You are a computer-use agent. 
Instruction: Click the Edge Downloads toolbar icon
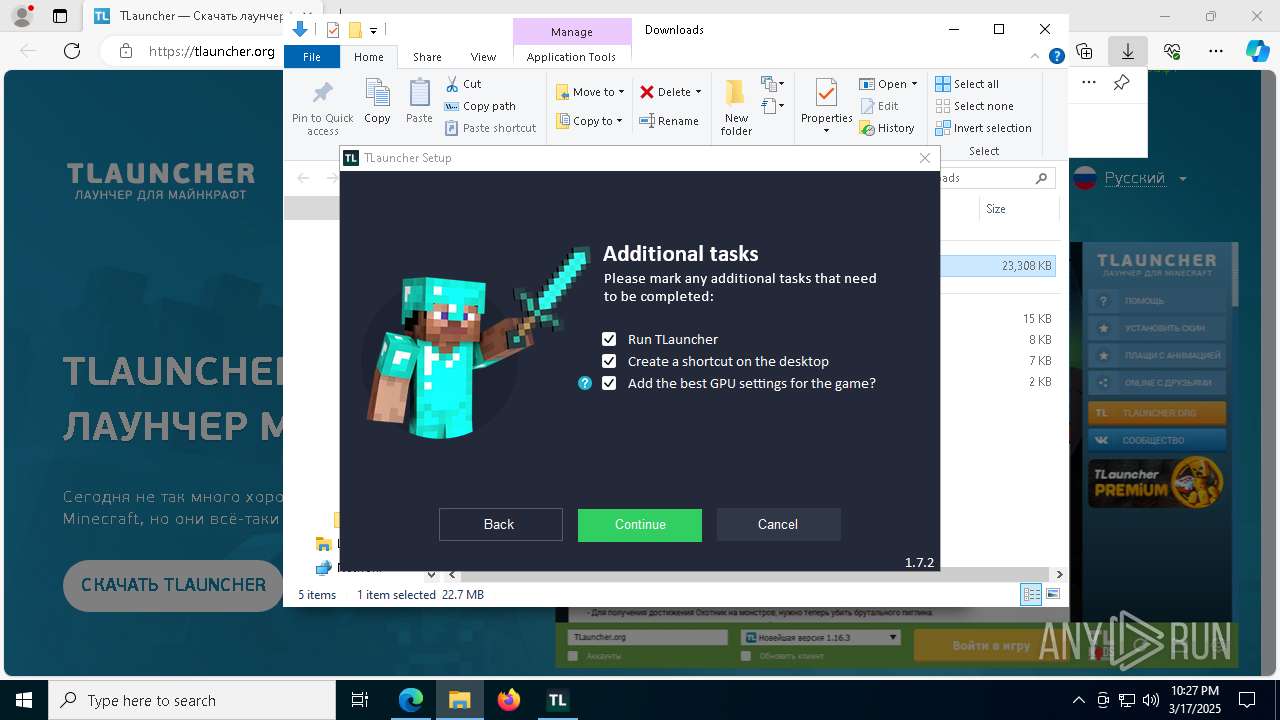tap(1127, 51)
